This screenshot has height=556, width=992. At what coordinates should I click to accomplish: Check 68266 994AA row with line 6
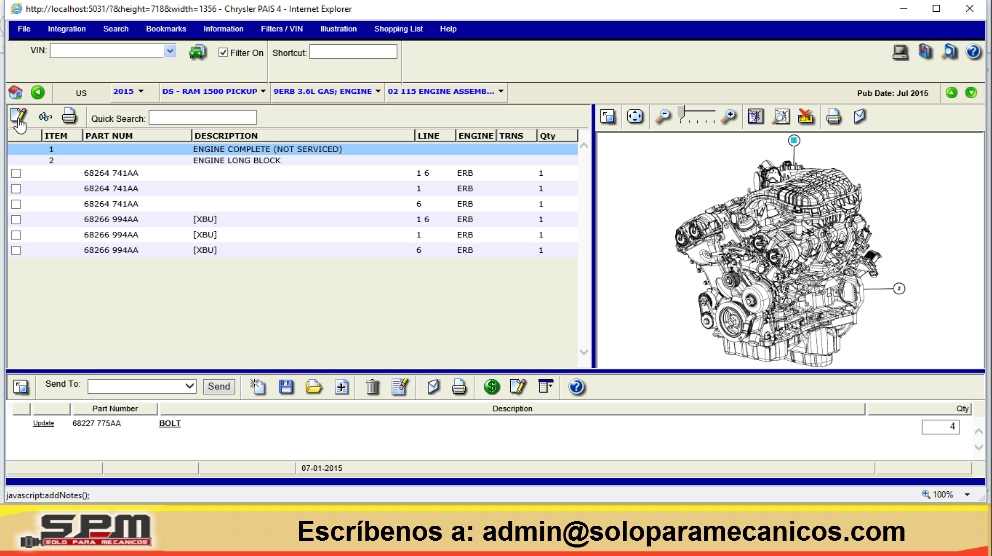16,250
